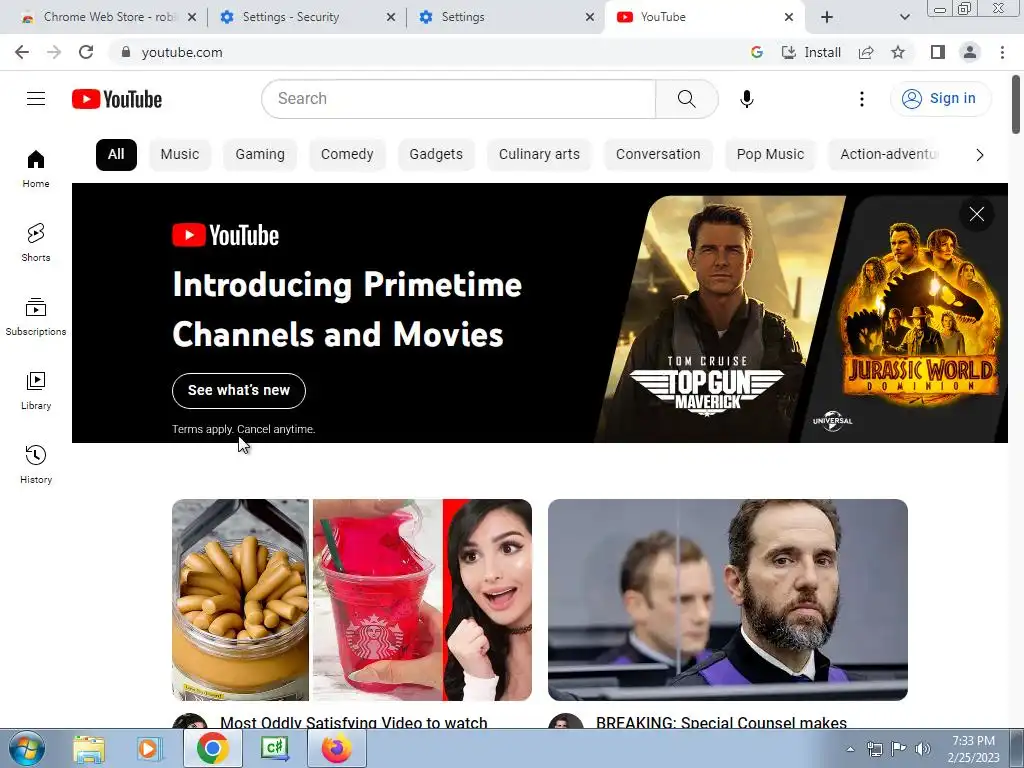The height and width of the screenshot is (768, 1024).
Task: Filter by Pop Music chip
Action: pyautogui.click(x=770, y=155)
